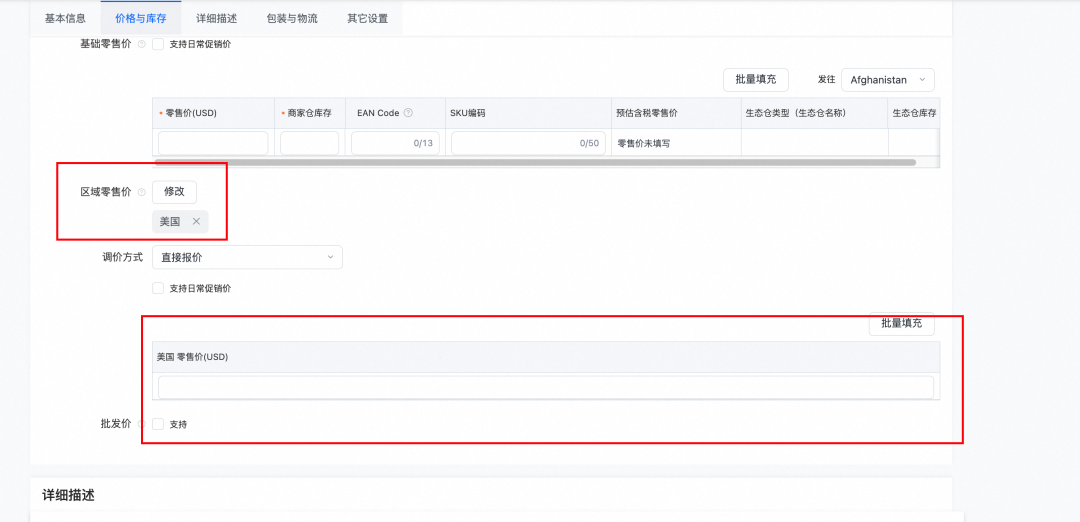This screenshot has width=1080, height=522.
Task: Remove the 美国 region tag
Action: [x=196, y=222]
